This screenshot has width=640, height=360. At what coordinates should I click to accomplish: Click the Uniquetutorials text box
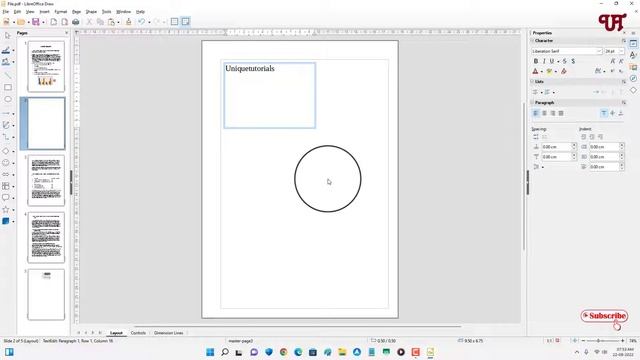[x=269, y=95]
